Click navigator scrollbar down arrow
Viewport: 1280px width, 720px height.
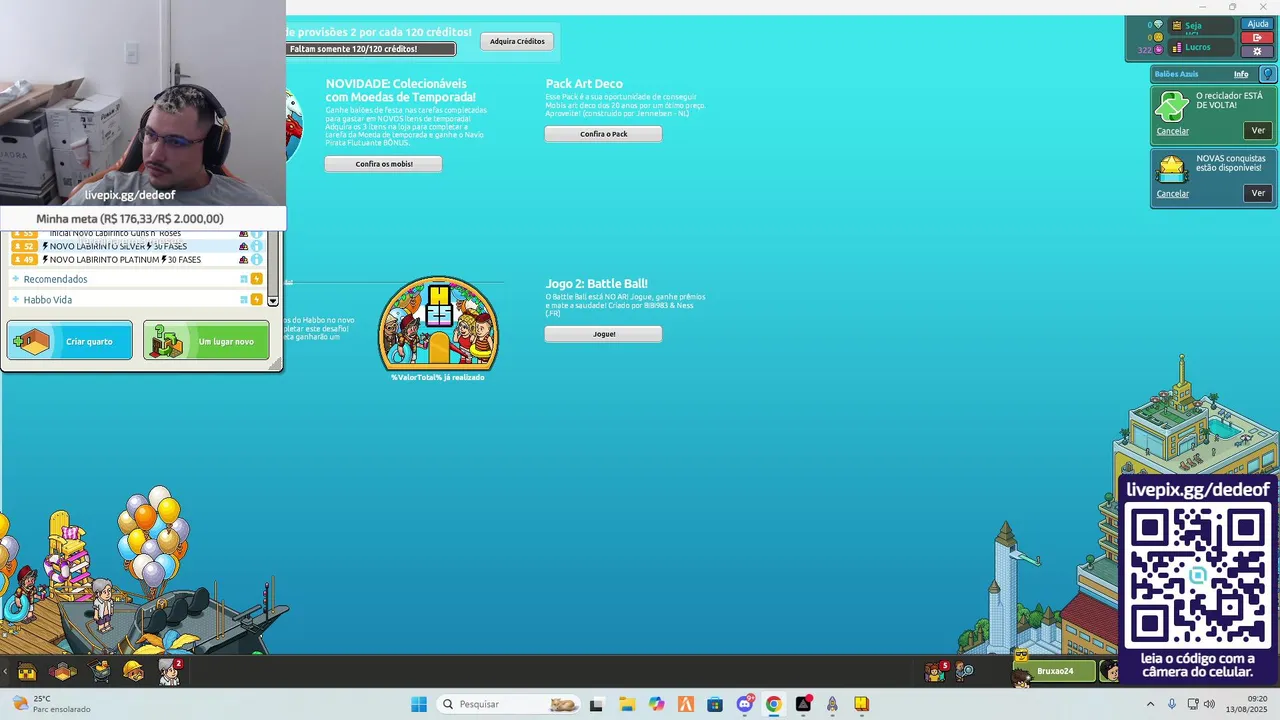point(273,301)
